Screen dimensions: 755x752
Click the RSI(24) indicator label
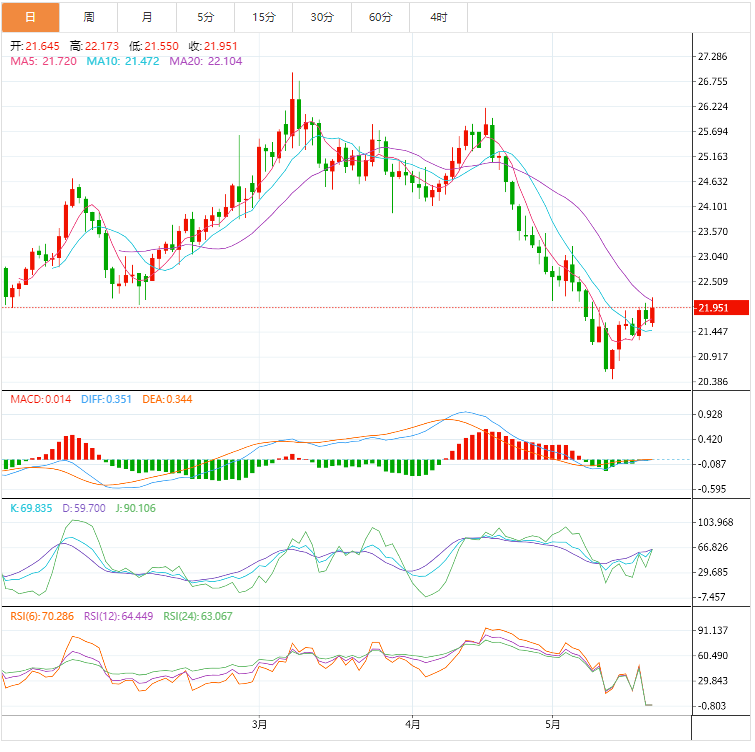coord(199,616)
